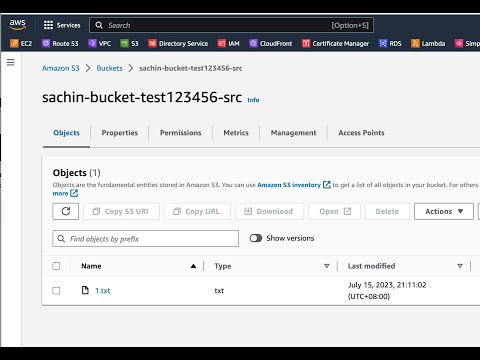
Task: Sort by Type column arrow
Action: pyautogui.click(x=327, y=266)
